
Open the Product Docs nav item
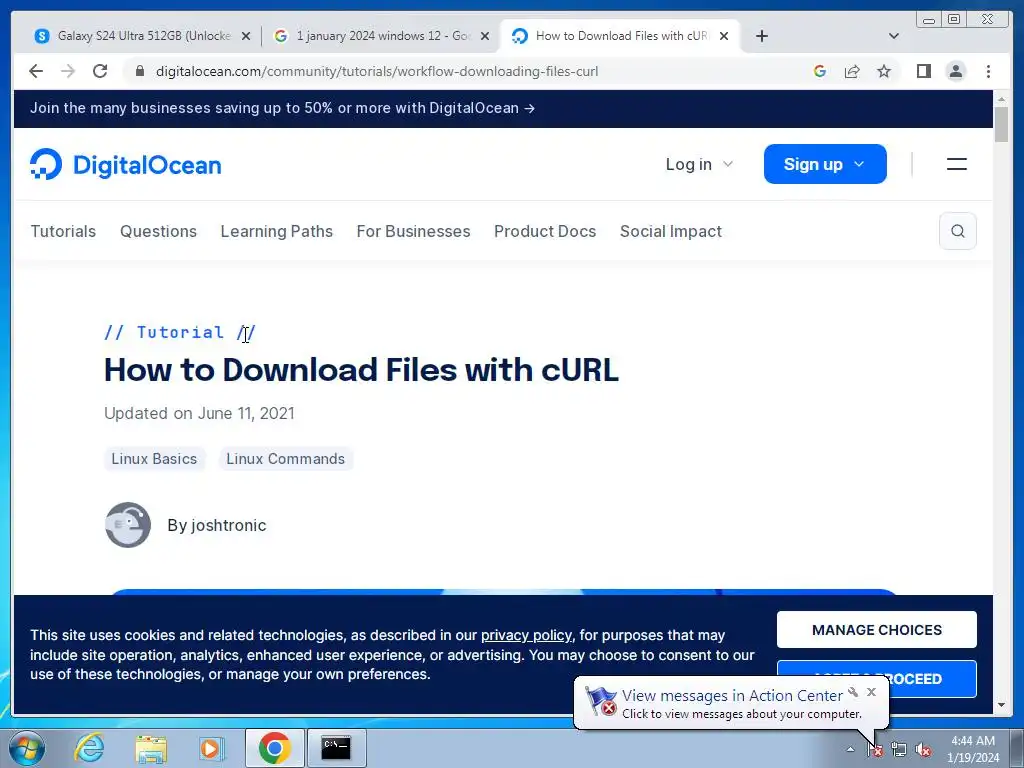click(x=545, y=231)
